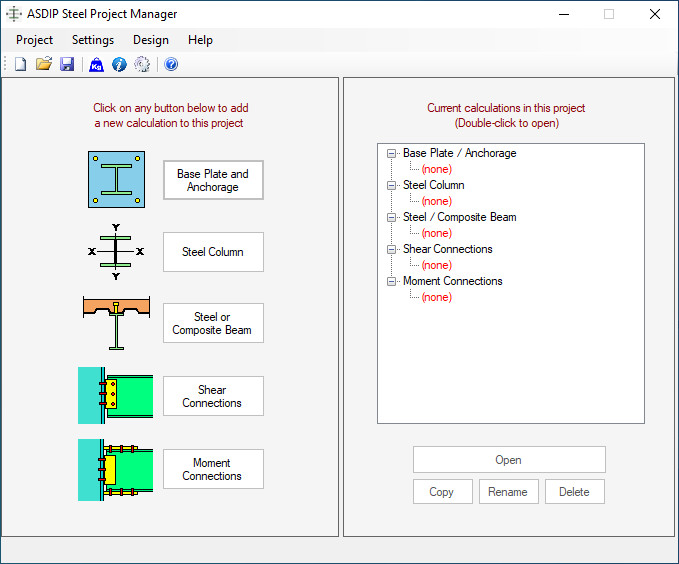This screenshot has height=564, width=679.
Task: Select (none) under Shear Connections
Action: [x=436, y=265]
